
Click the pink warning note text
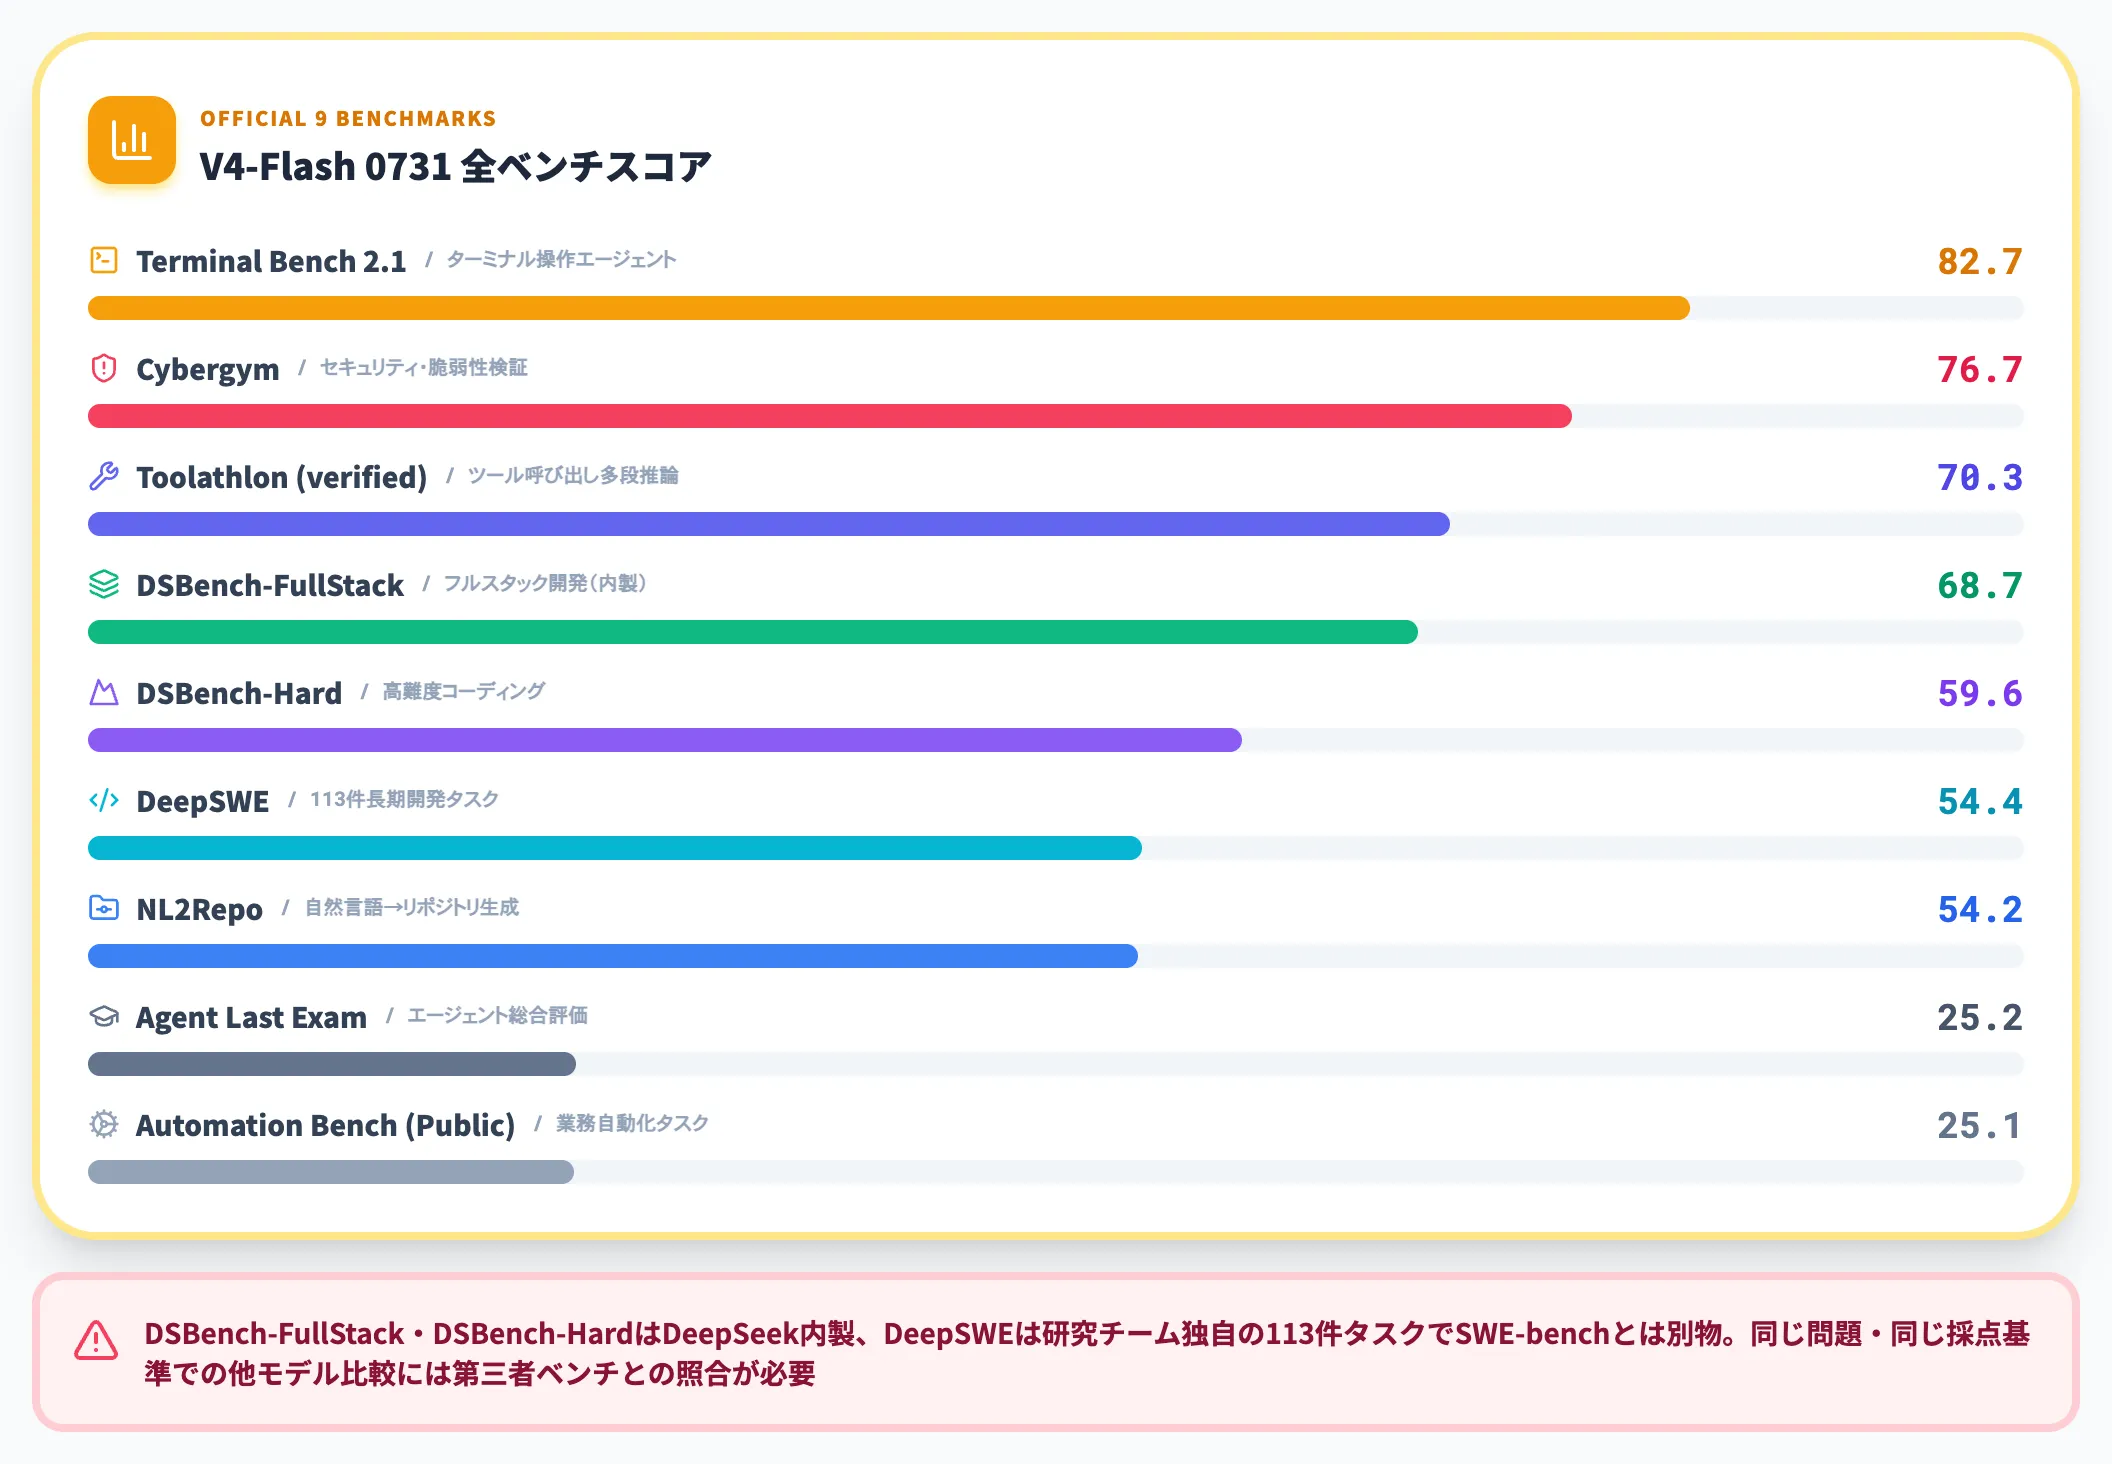pos(1087,1353)
